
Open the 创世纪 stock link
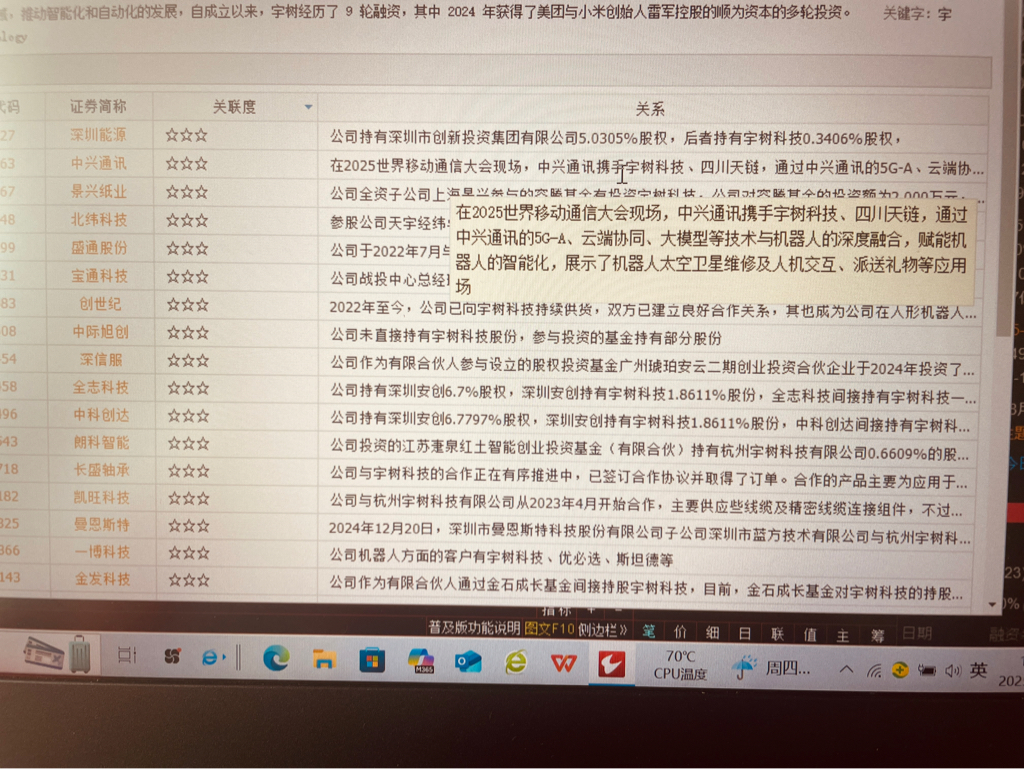tap(100, 304)
